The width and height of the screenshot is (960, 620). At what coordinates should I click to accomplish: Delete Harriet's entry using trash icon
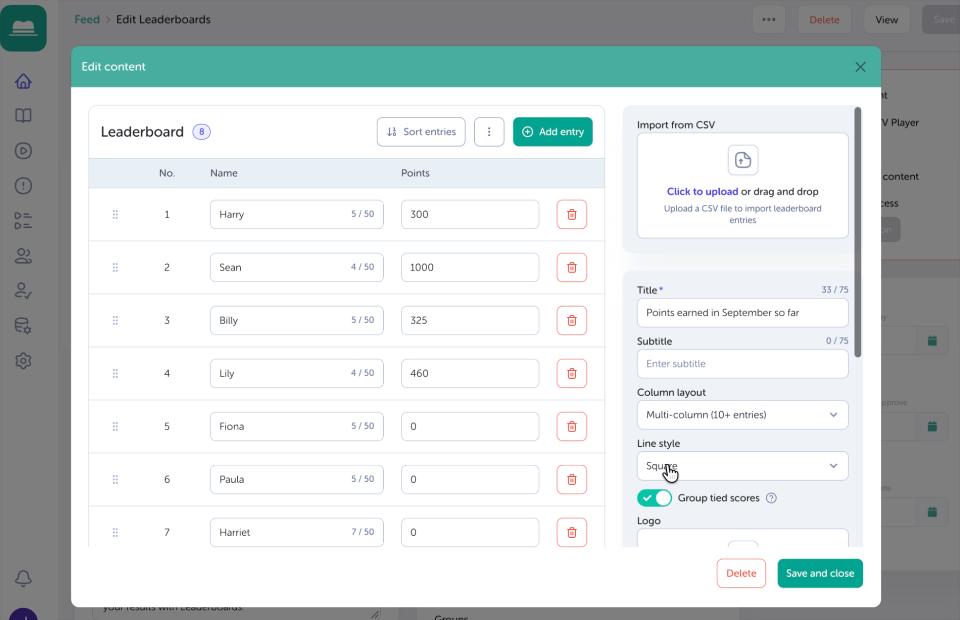pyautogui.click(x=571, y=532)
